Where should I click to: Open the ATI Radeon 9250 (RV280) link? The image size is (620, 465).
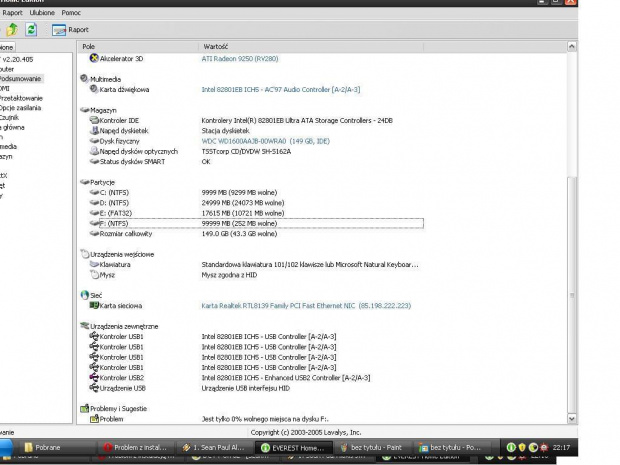[240, 59]
